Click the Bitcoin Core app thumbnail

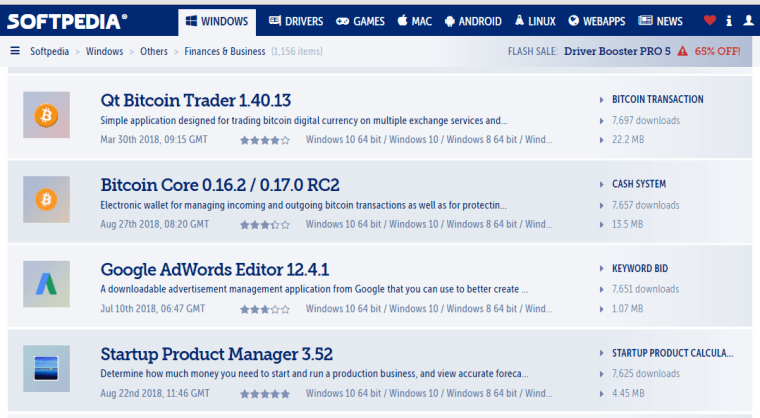[x=47, y=199]
